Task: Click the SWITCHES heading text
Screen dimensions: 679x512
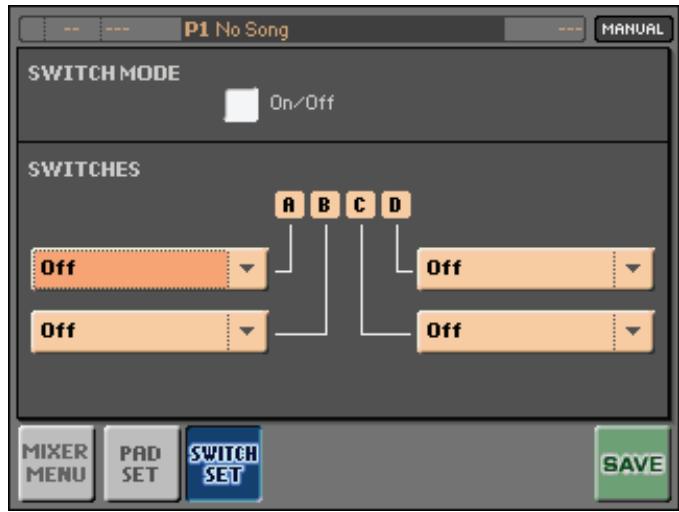Action: tap(84, 169)
